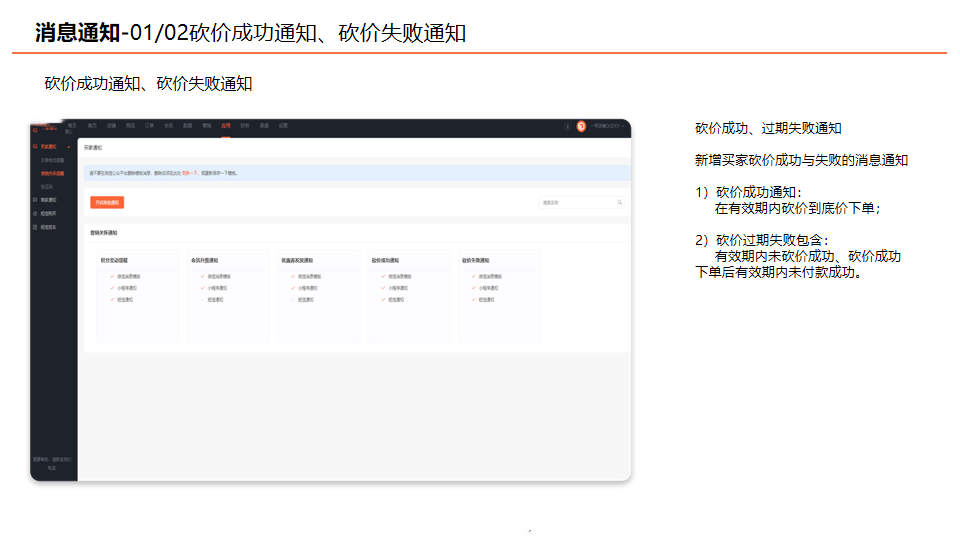Select 营销关怀提醒 in the sidebar submenu

click(x=52, y=174)
